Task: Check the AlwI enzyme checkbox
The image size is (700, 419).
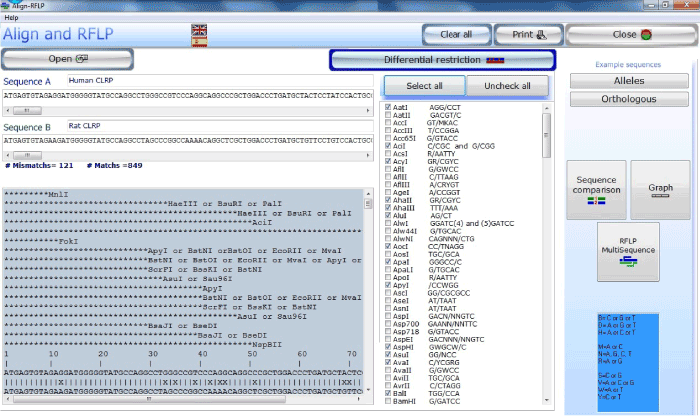Action: pyautogui.click(x=388, y=223)
